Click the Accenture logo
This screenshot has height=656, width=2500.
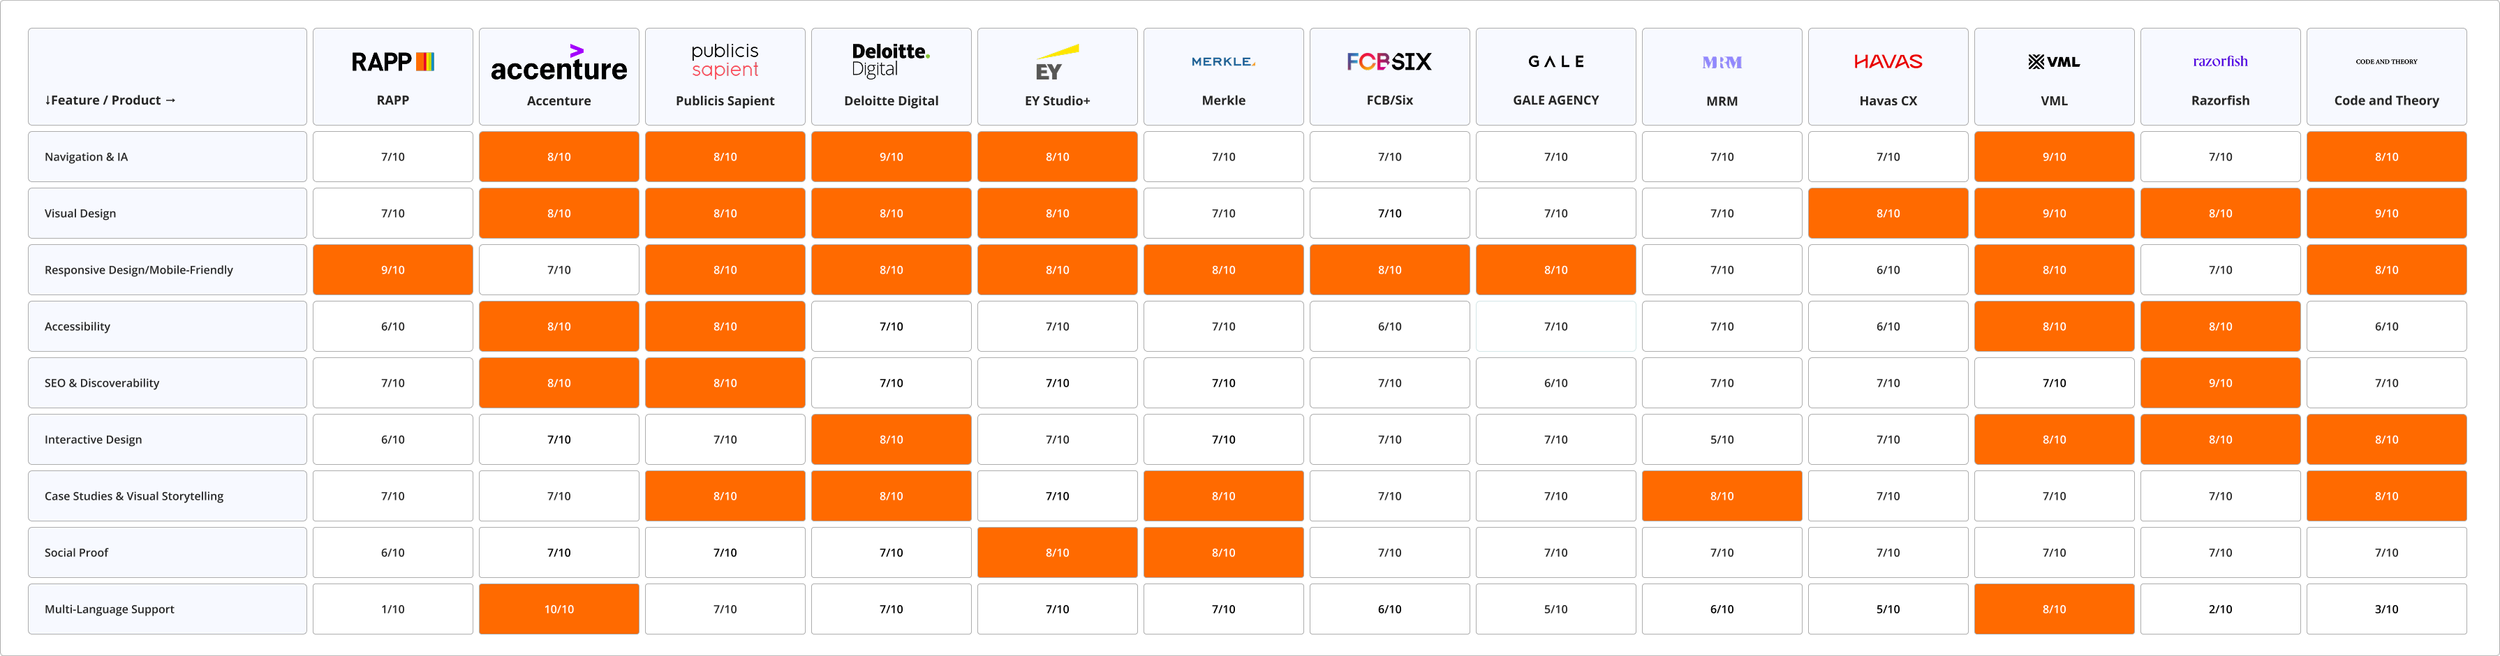pyautogui.click(x=559, y=62)
